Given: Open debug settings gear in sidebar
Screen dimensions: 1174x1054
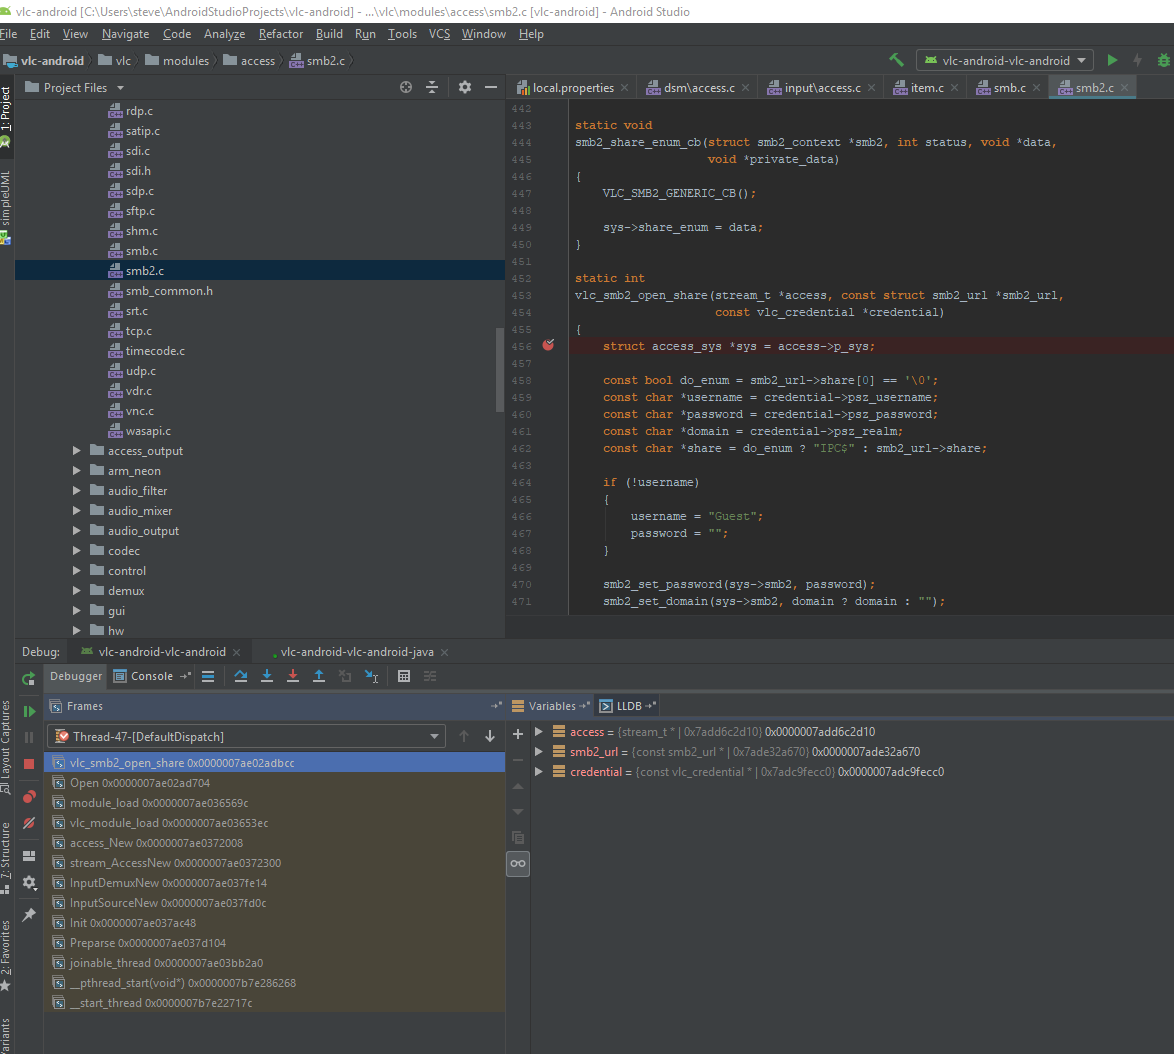Looking at the screenshot, I should (x=29, y=883).
